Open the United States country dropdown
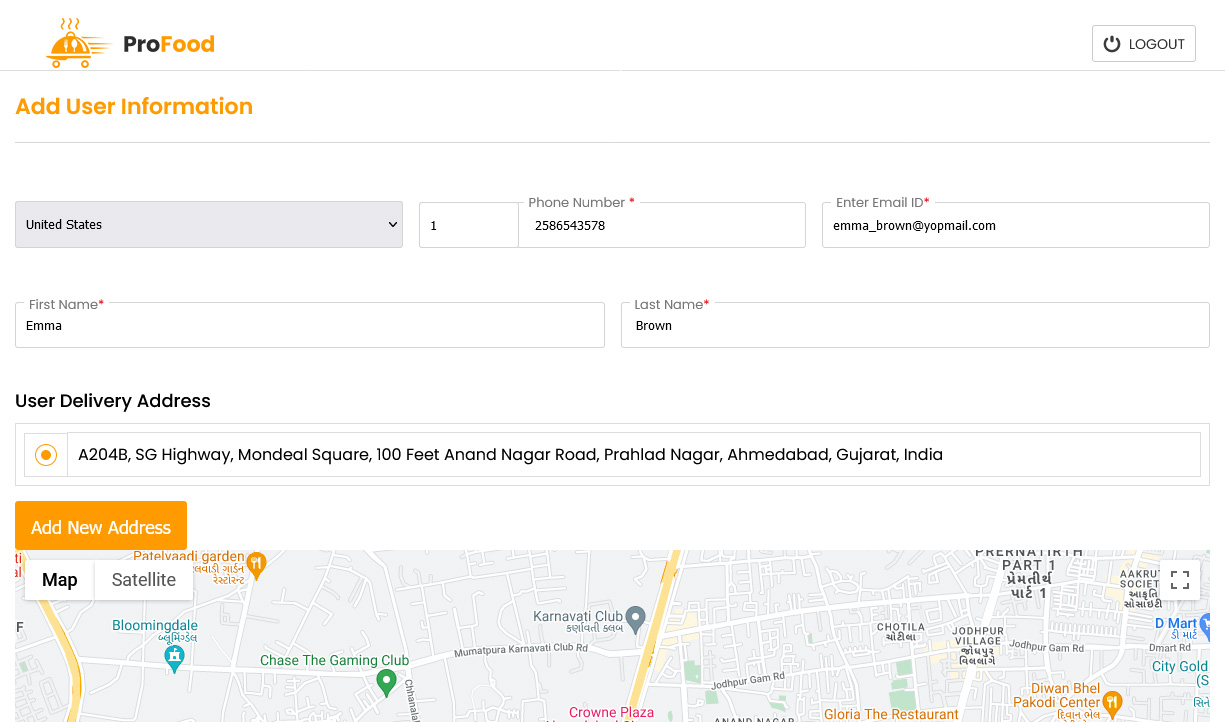Viewport: 1225px width, 722px height. tap(209, 225)
